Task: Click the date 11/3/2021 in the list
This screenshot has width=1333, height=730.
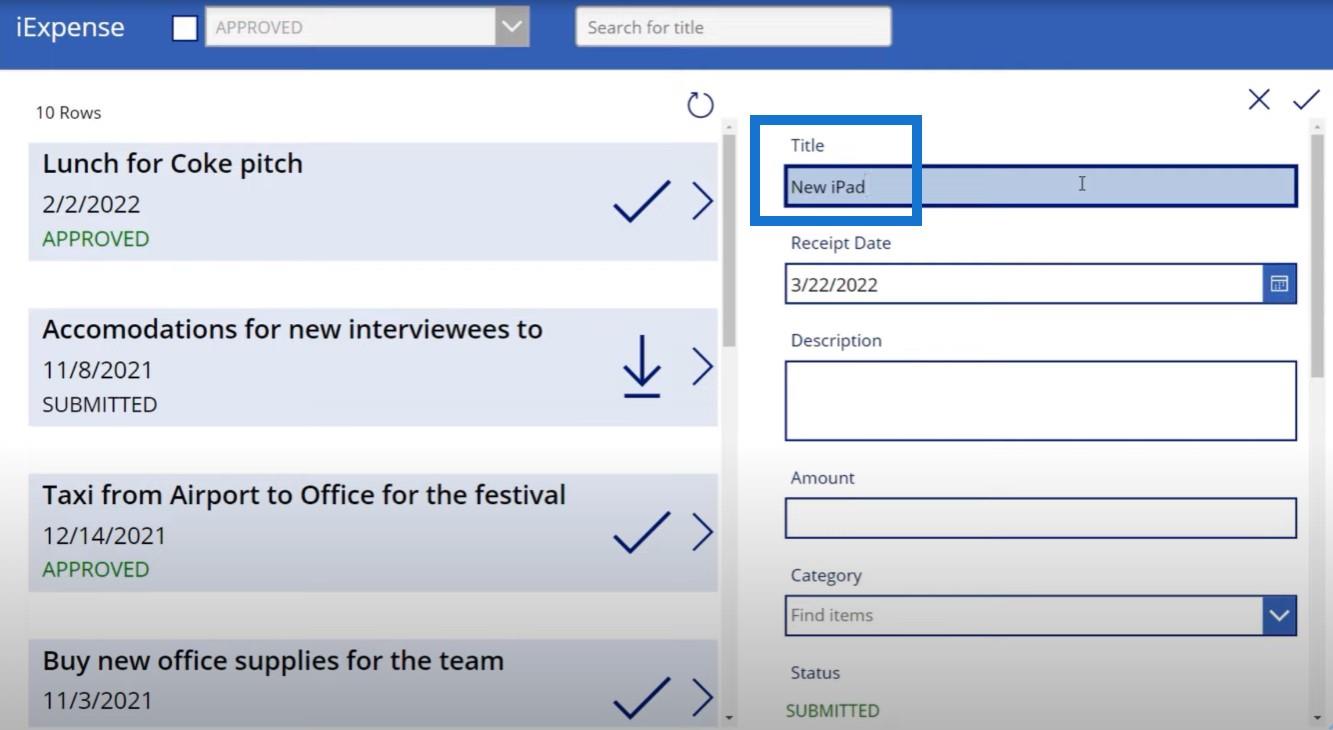Action: click(x=97, y=701)
